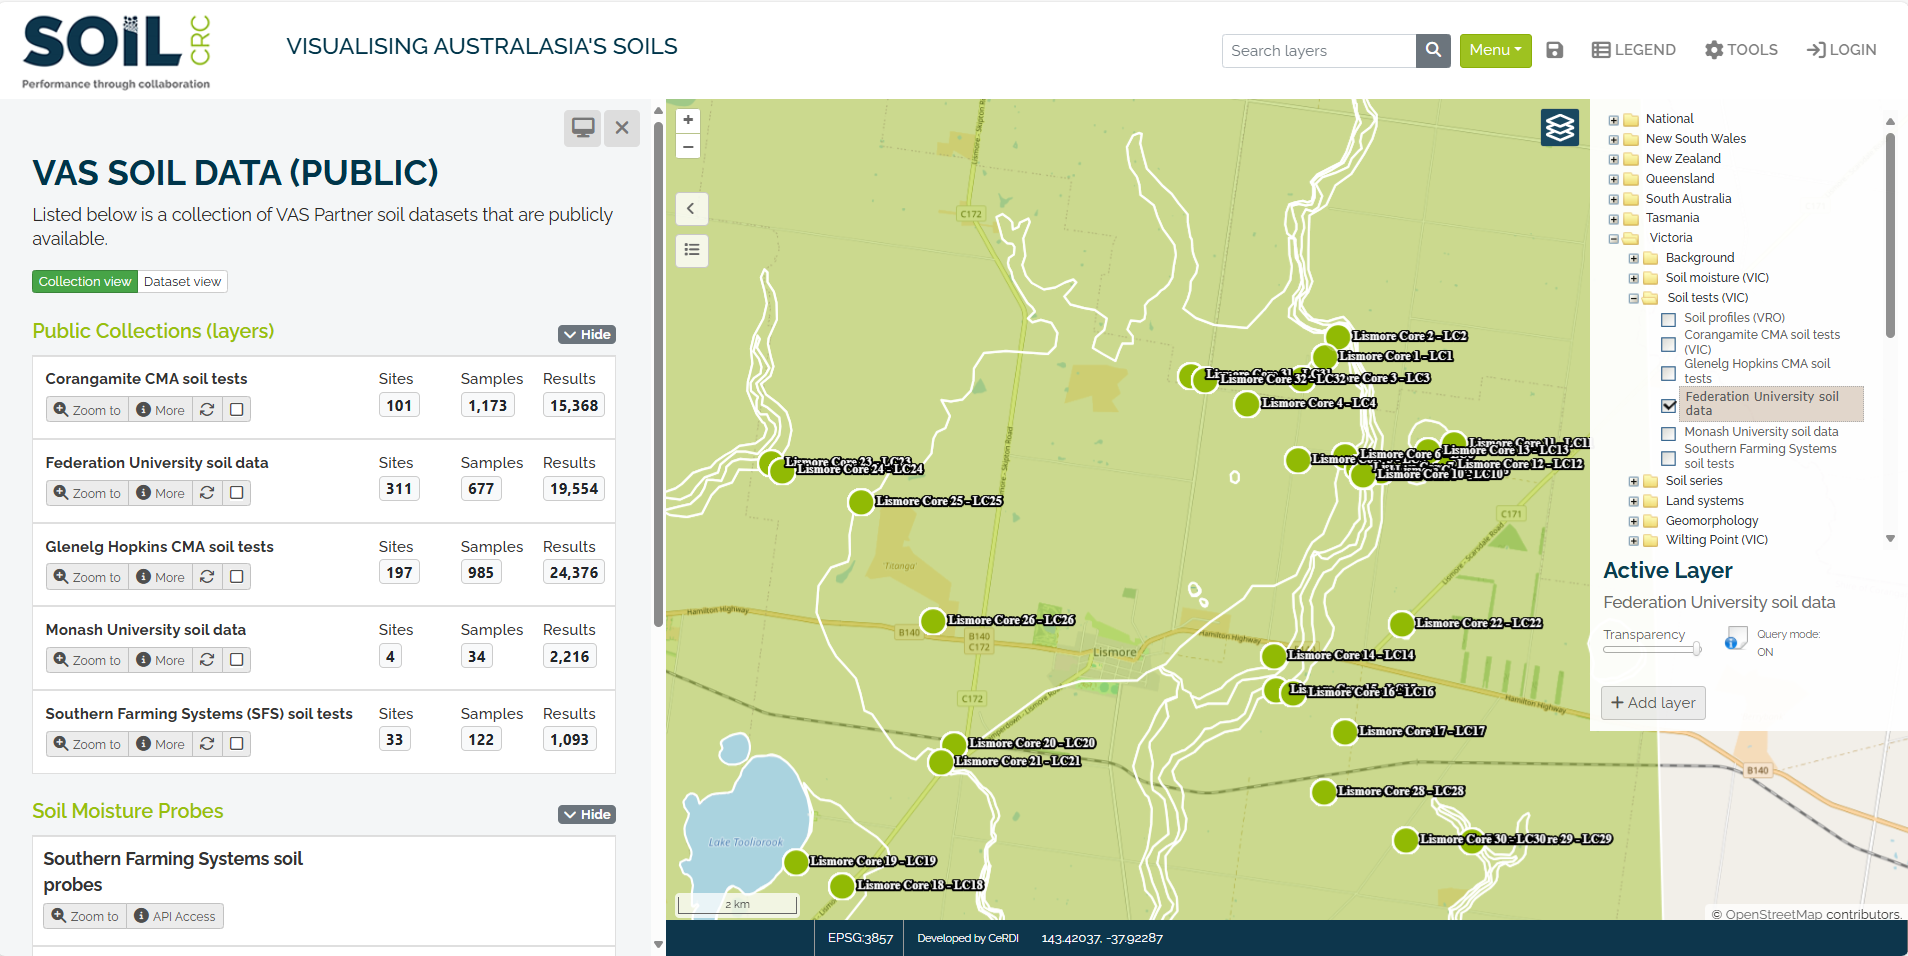Zoom to Glenelg Hopkins CMA soil tests
1908x956 pixels.
coord(88,577)
